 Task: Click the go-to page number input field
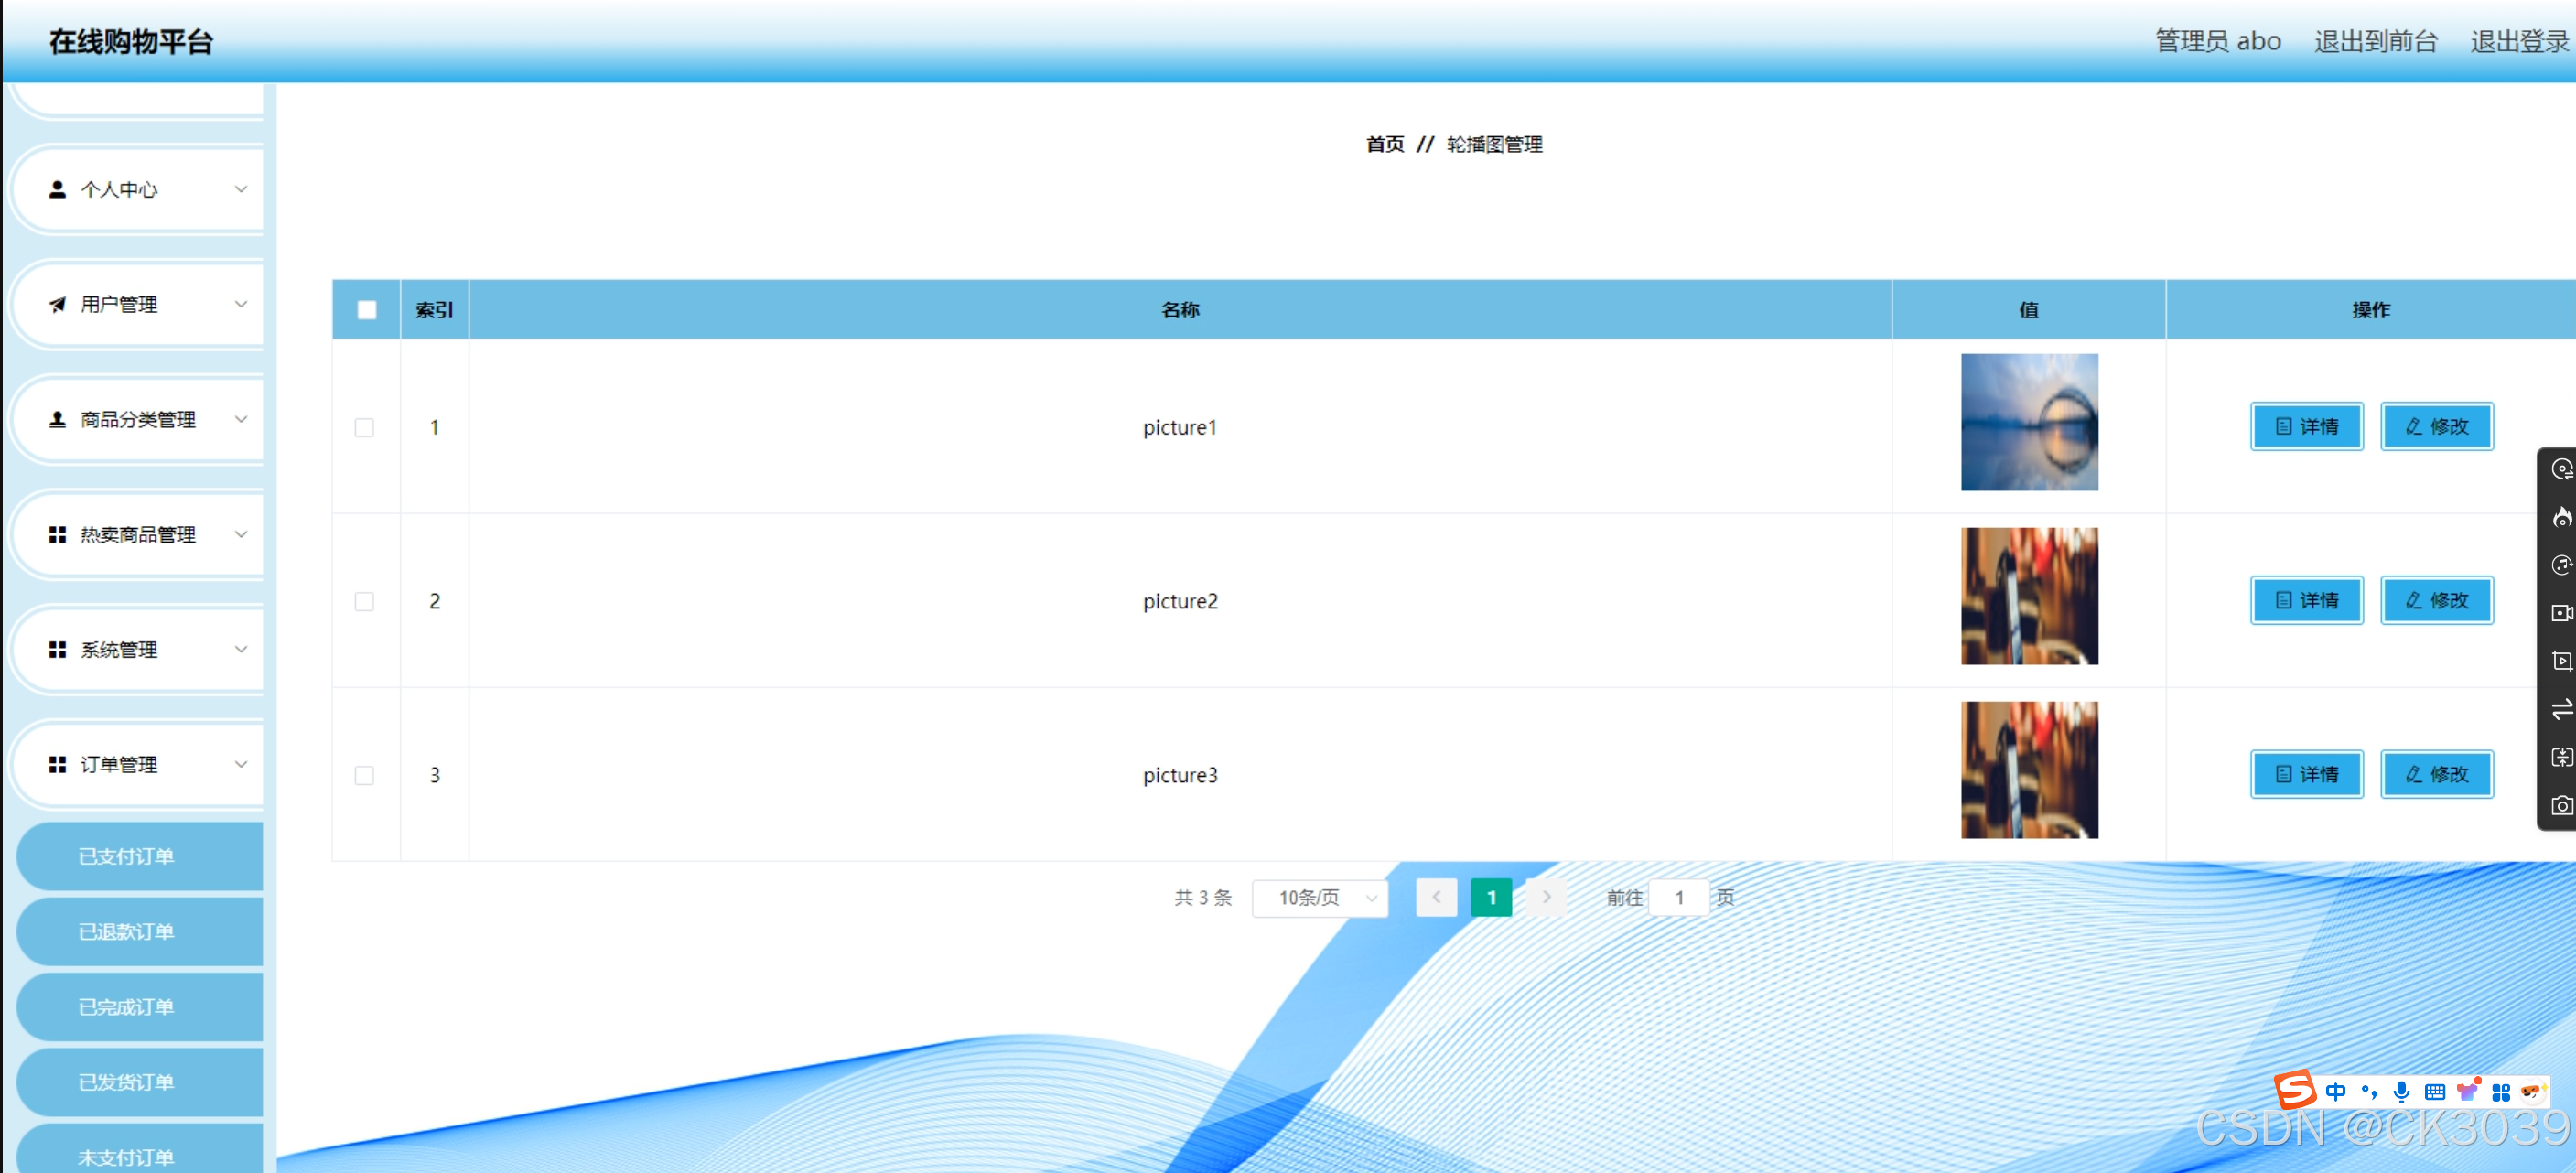[x=1679, y=897]
